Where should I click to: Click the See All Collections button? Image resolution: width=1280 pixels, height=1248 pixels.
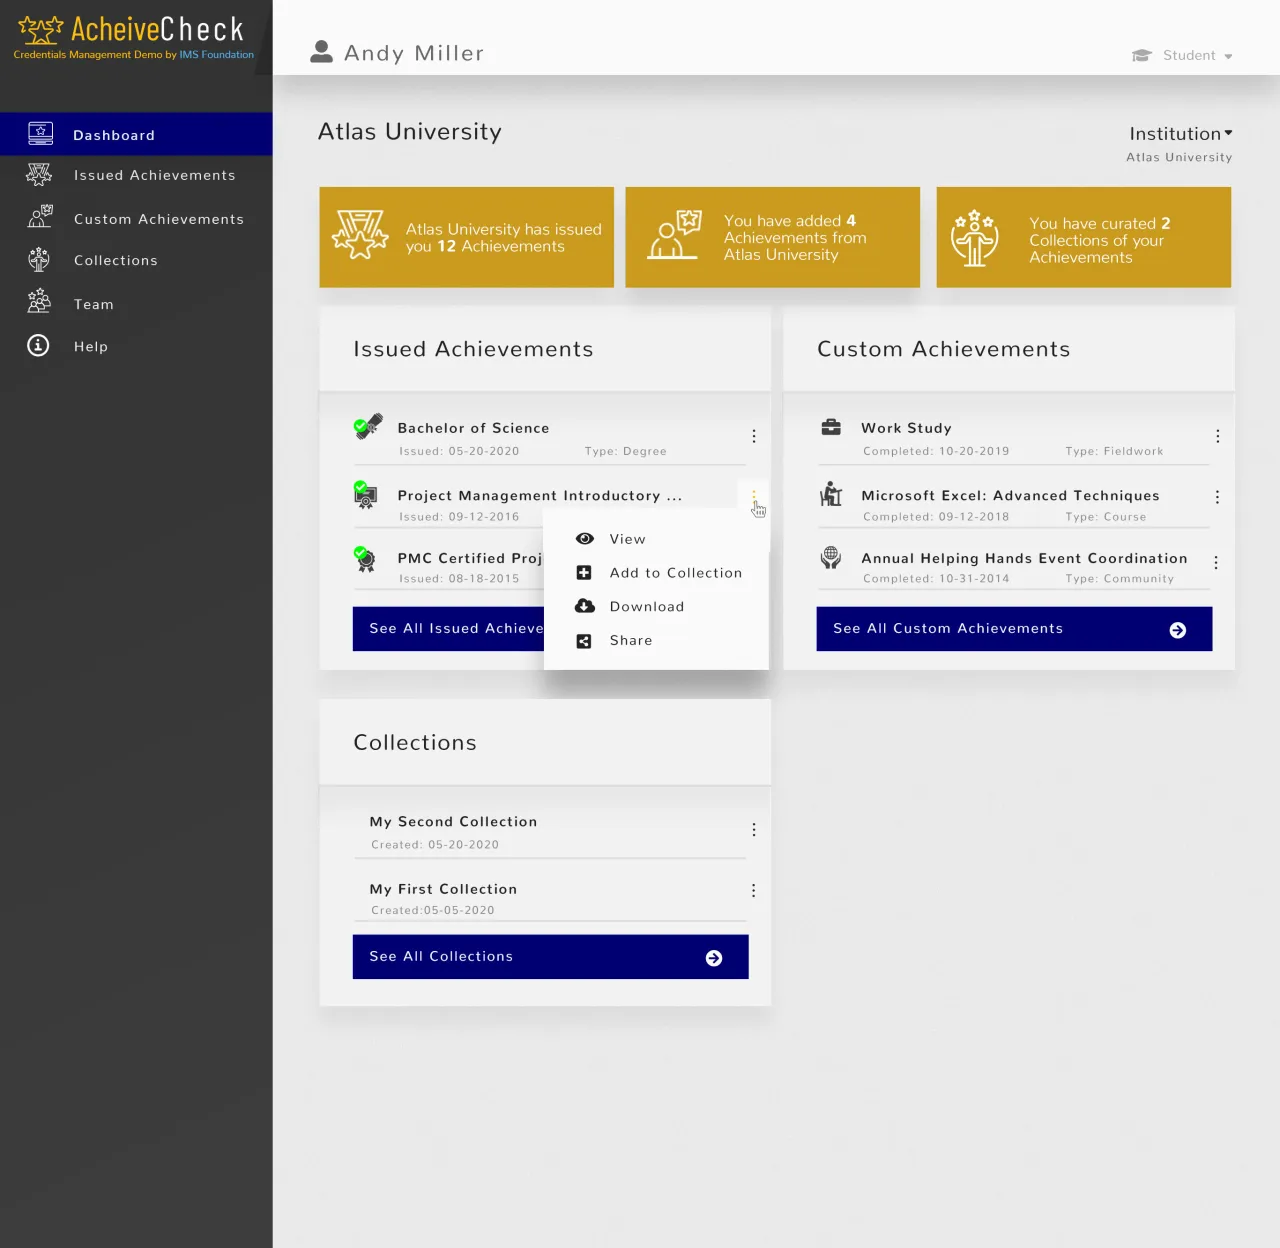(x=550, y=956)
